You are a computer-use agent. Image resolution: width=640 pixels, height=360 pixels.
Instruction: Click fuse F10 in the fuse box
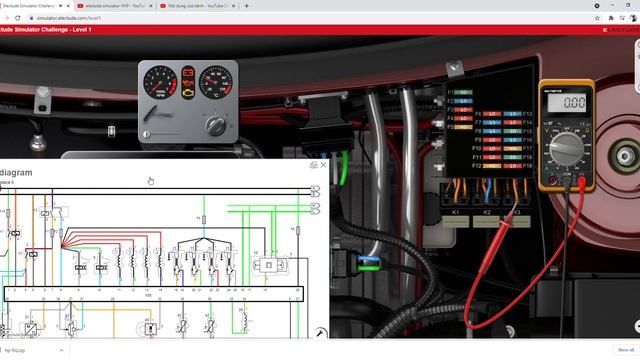[492, 149]
